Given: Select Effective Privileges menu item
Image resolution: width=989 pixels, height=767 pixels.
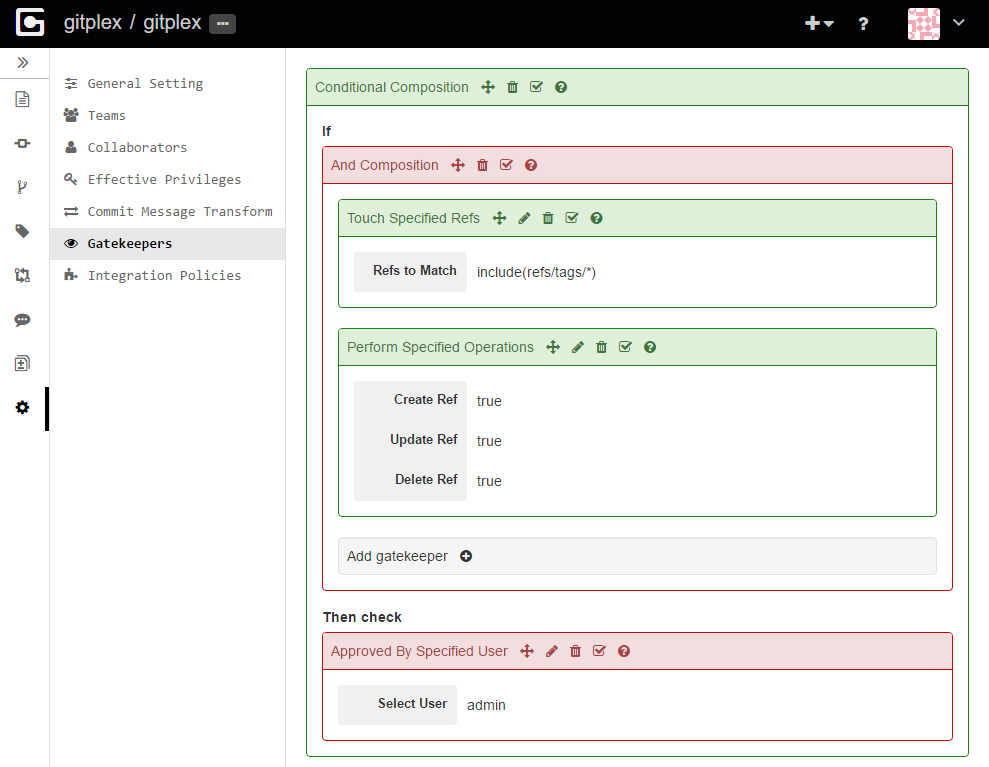Looking at the screenshot, I should (167, 180).
